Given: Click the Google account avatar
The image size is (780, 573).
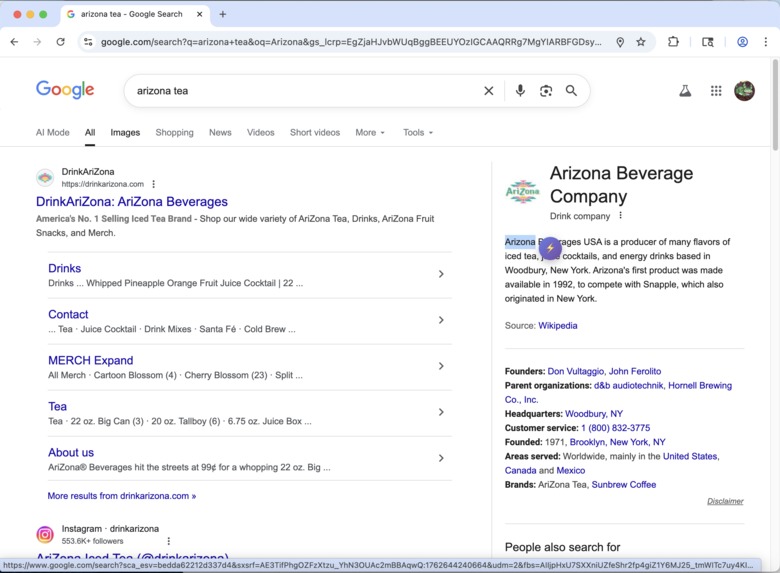Looking at the screenshot, I should pyautogui.click(x=744, y=91).
